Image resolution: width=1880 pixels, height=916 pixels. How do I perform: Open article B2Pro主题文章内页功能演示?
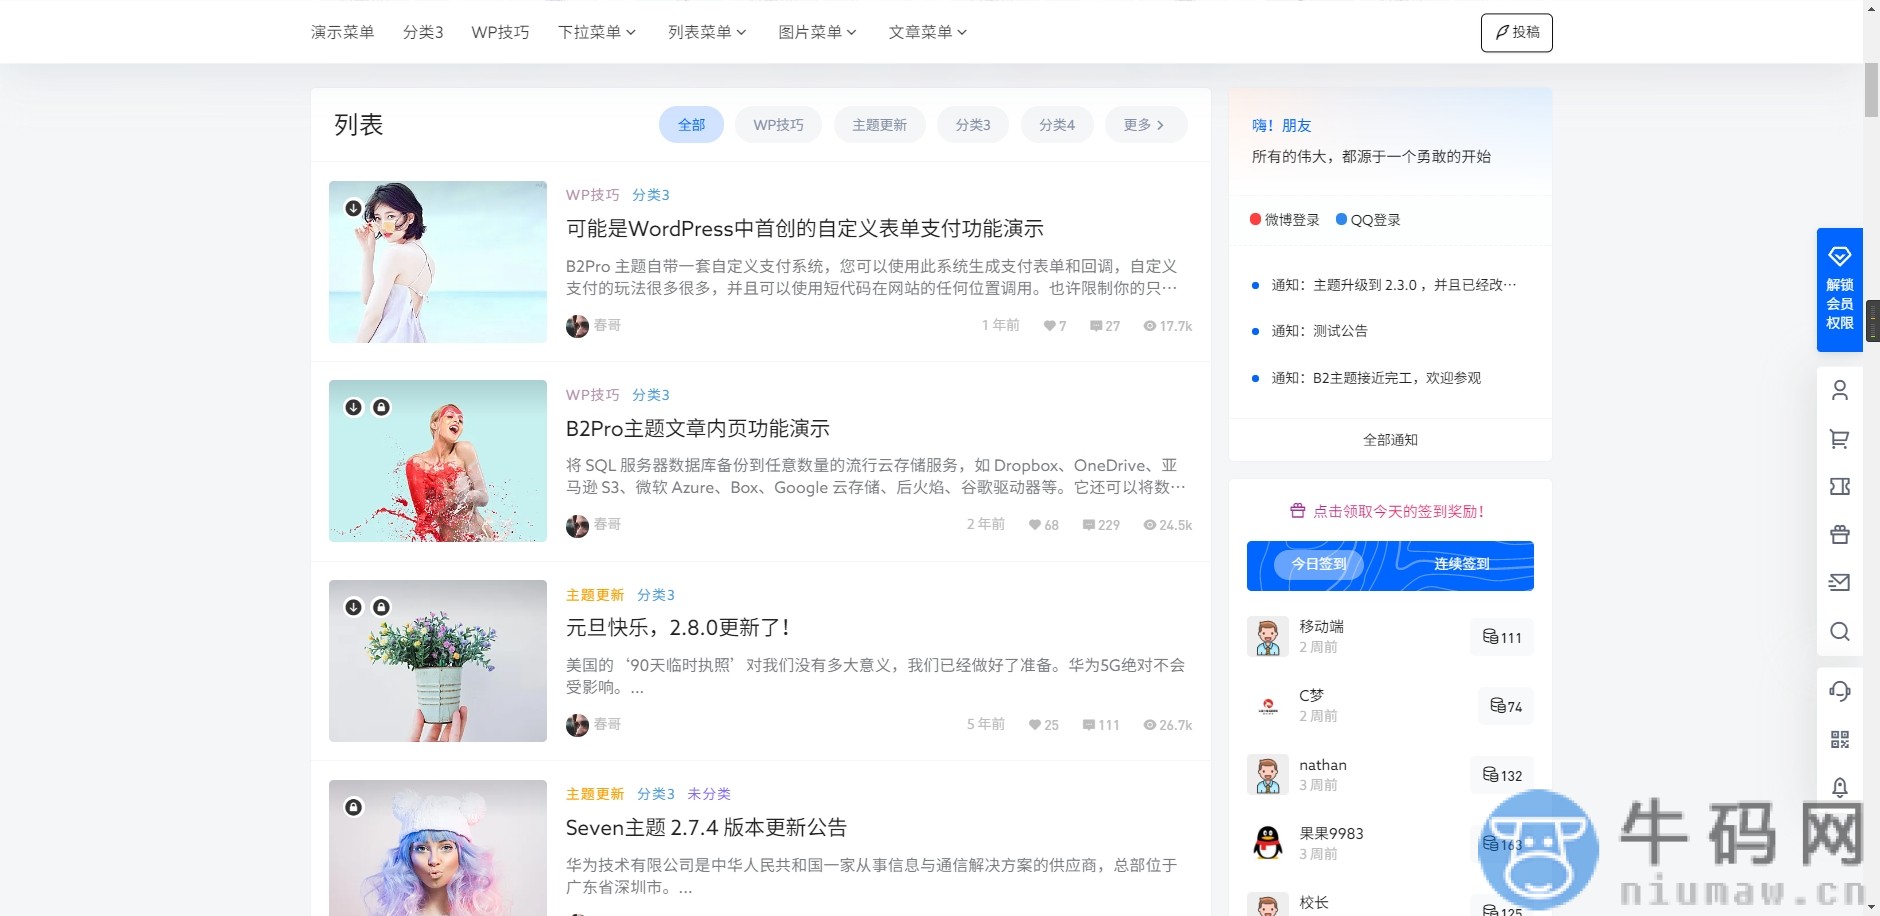[697, 429]
